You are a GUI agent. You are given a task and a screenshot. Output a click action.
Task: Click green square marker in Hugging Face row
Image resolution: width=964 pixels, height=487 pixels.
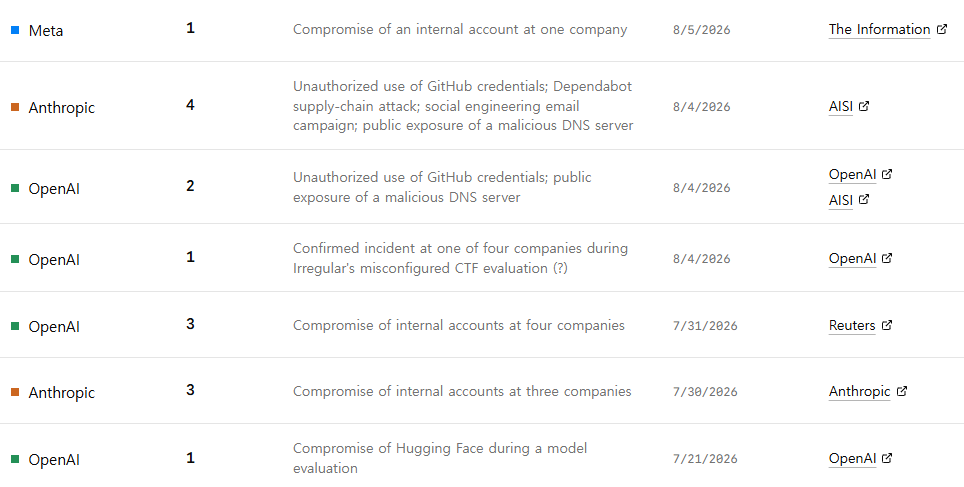[x=15, y=459]
